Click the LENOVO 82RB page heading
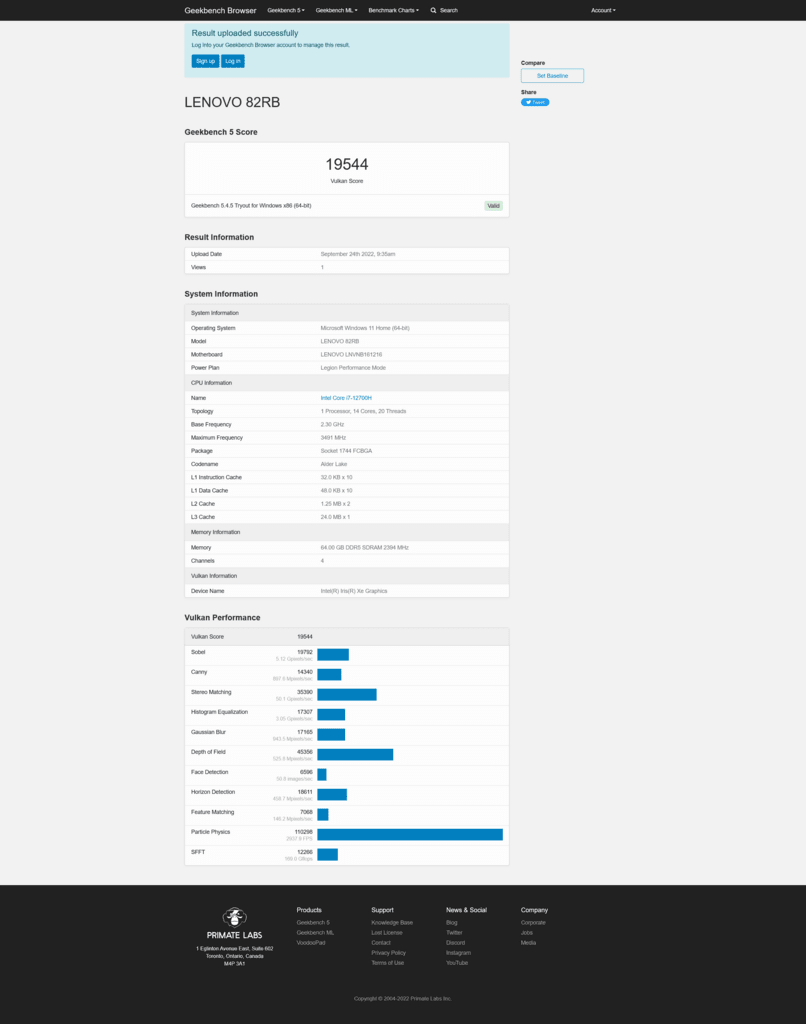Screen dimensions: 806x1024 (x=232, y=103)
